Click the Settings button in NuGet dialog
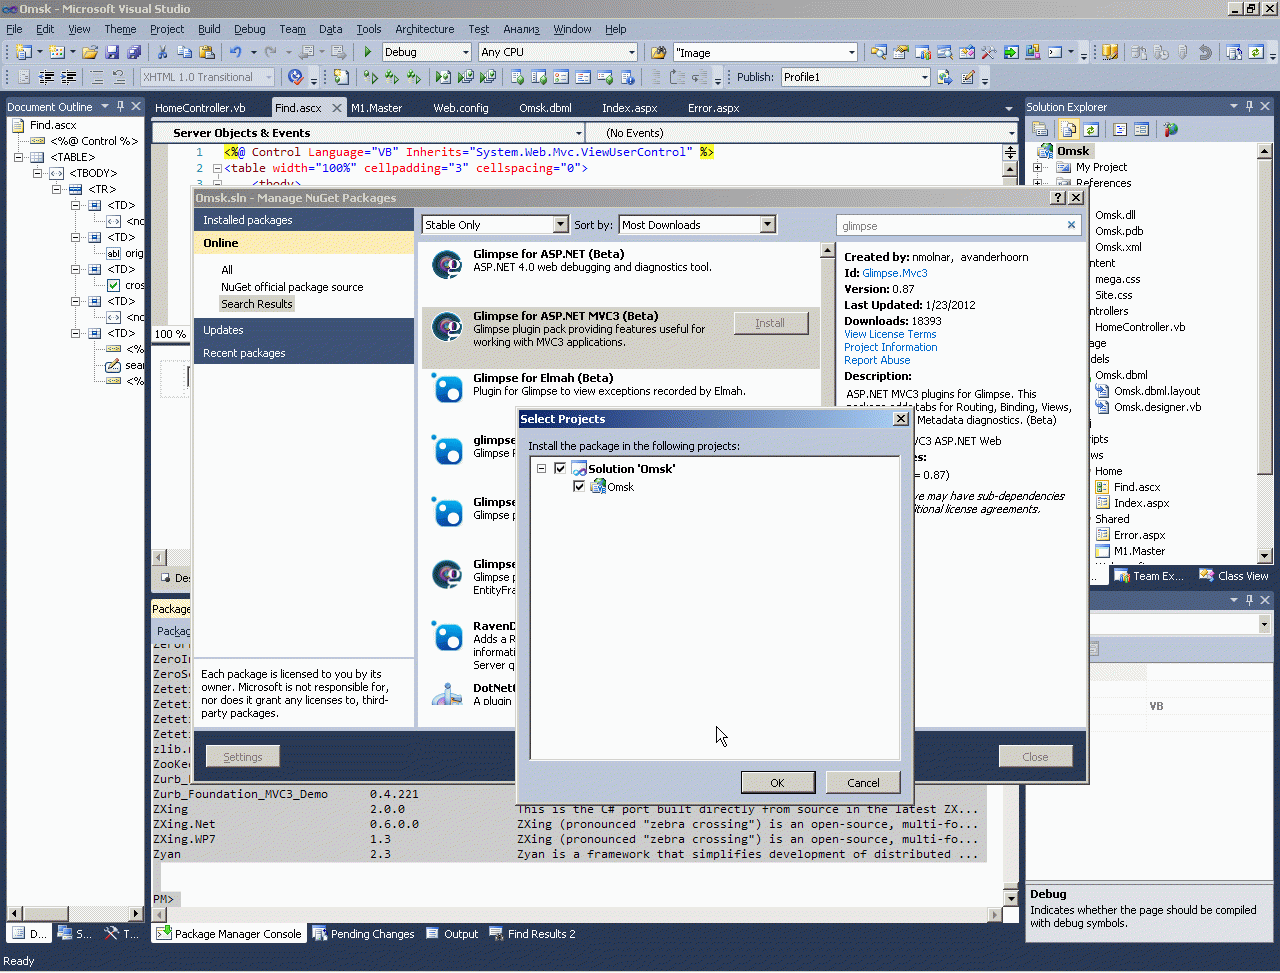 pos(243,757)
